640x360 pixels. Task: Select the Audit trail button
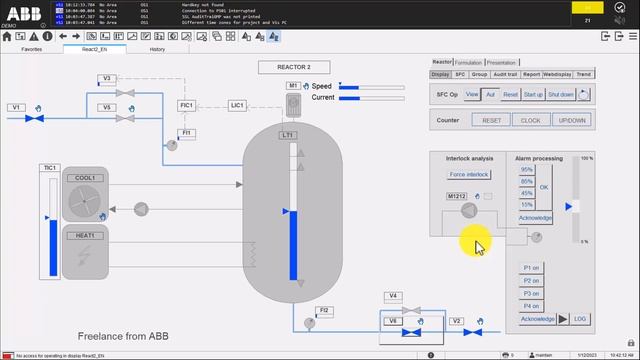pyautogui.click(x=505, y=74)
